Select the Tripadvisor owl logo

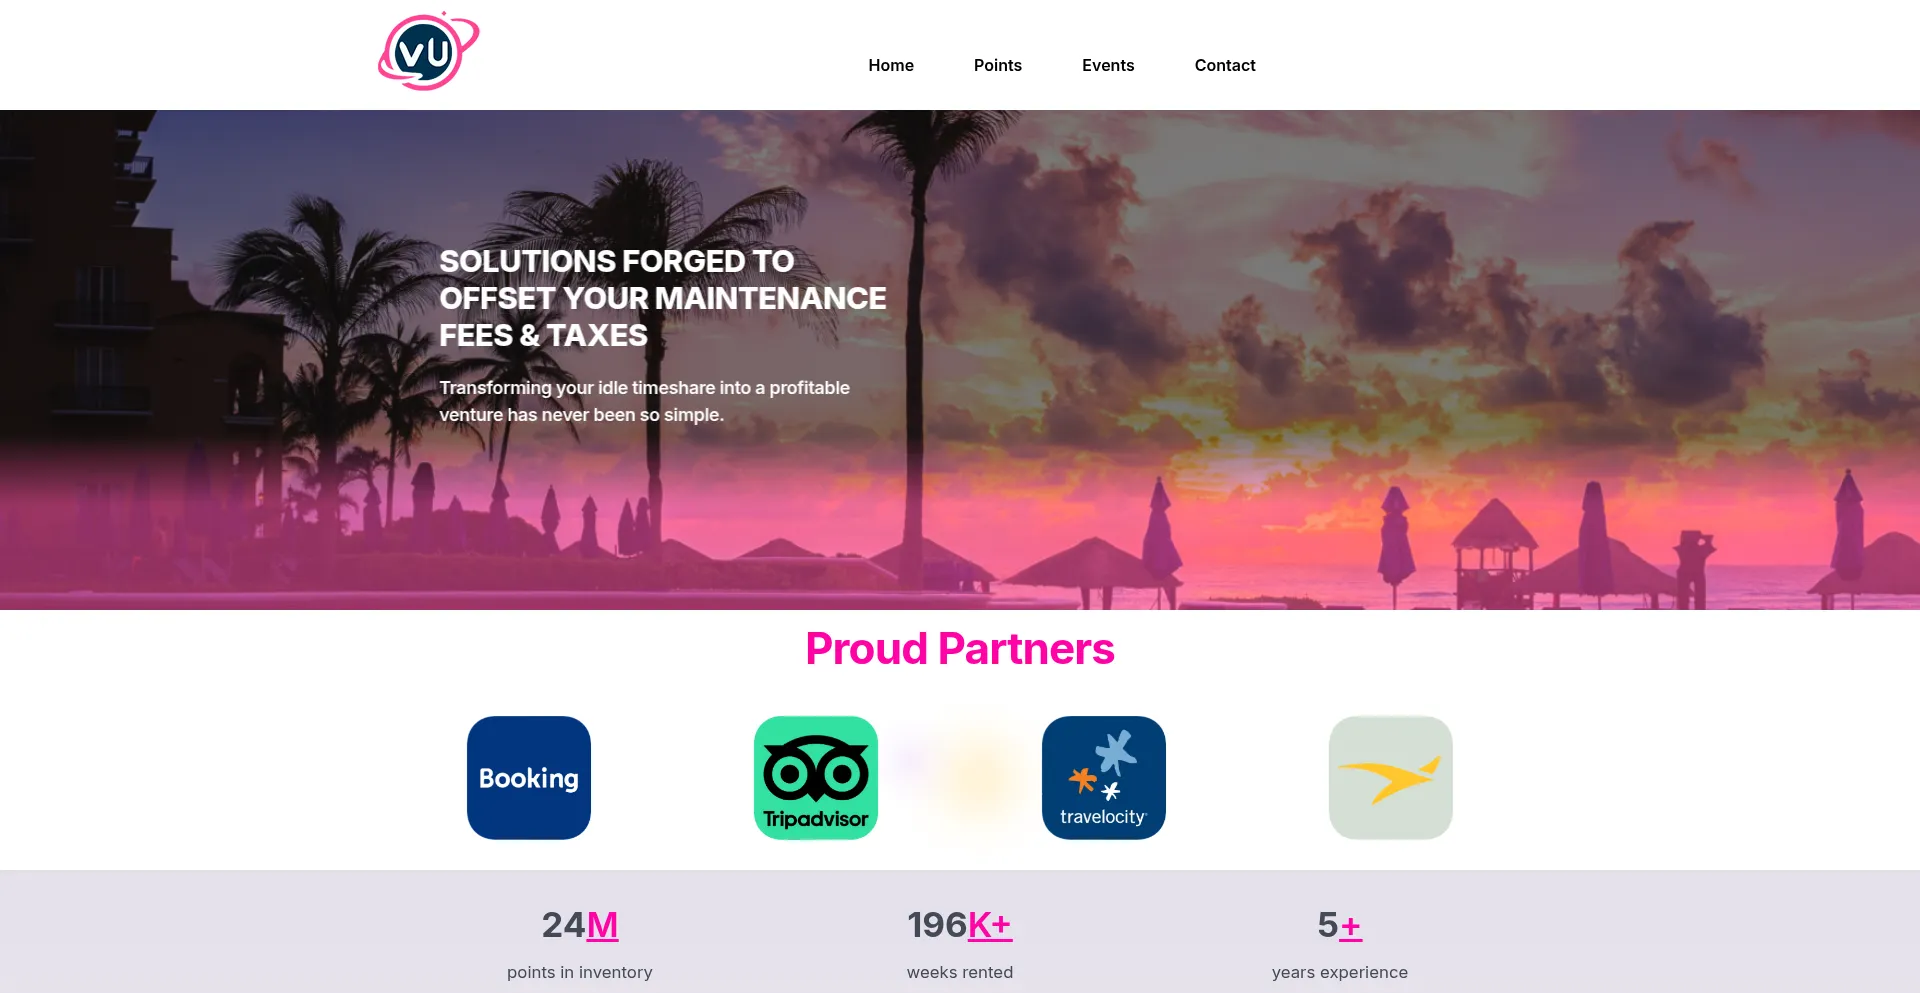pos(816,778)
